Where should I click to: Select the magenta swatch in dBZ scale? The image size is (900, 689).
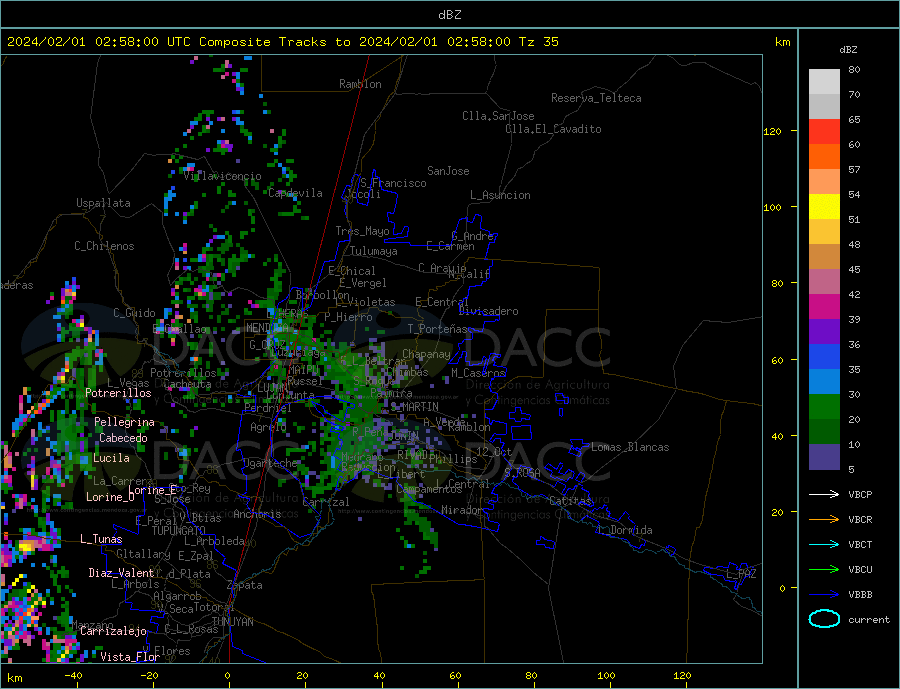click(824, 307)
